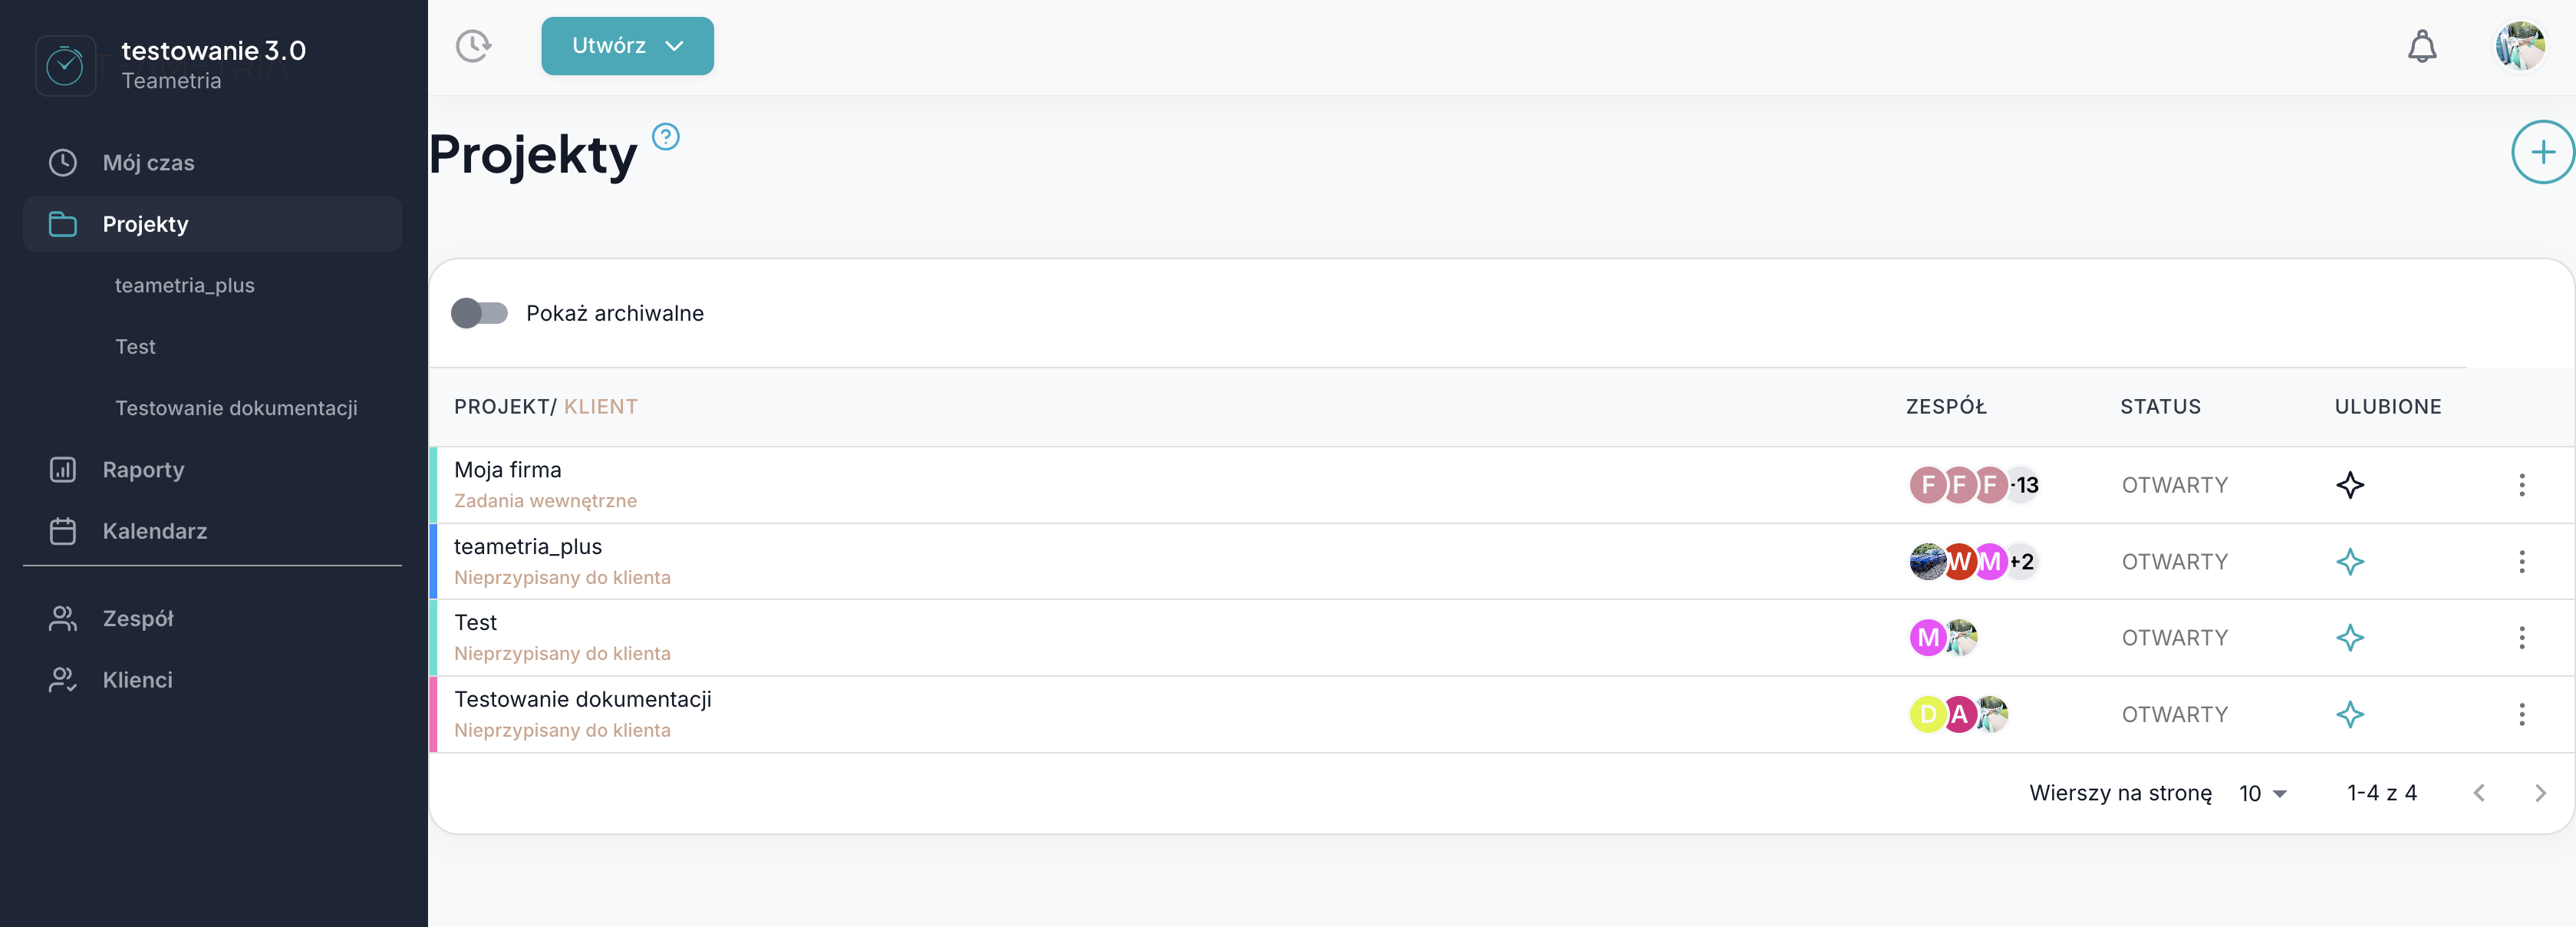The image size is (2576, 927).
Task: Click the Teametria logo icon
Action: click(x=65, y=66)
